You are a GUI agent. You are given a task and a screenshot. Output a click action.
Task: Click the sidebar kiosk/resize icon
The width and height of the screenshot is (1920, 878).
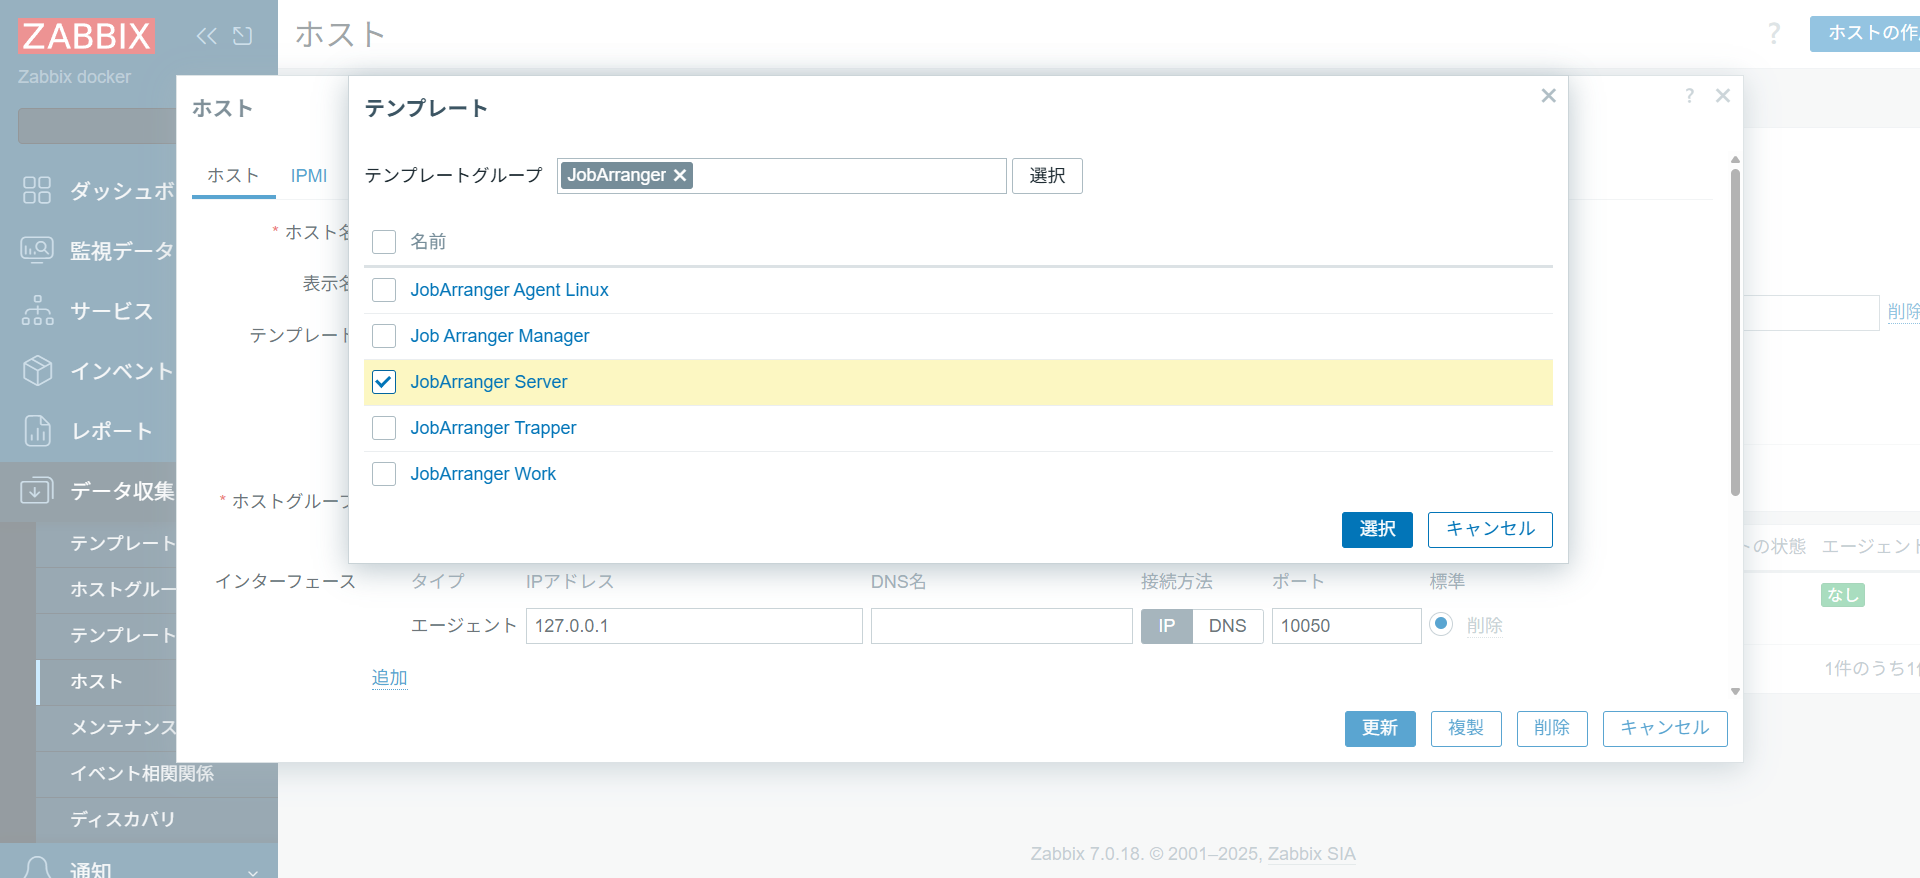pyautogui.click(x=243, y=36)
